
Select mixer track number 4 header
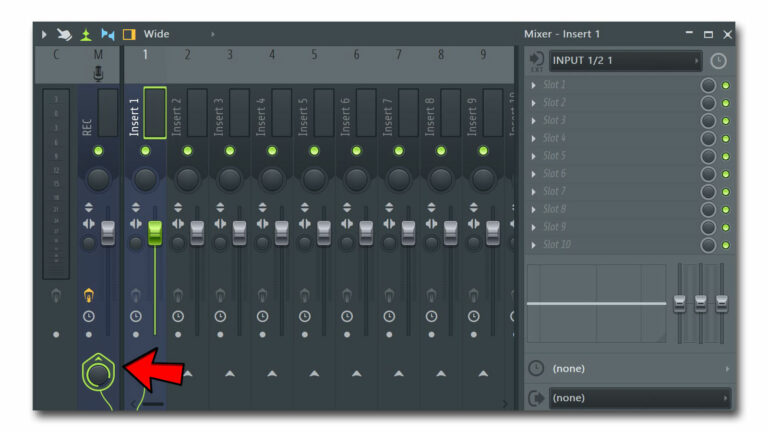point(272,54)
